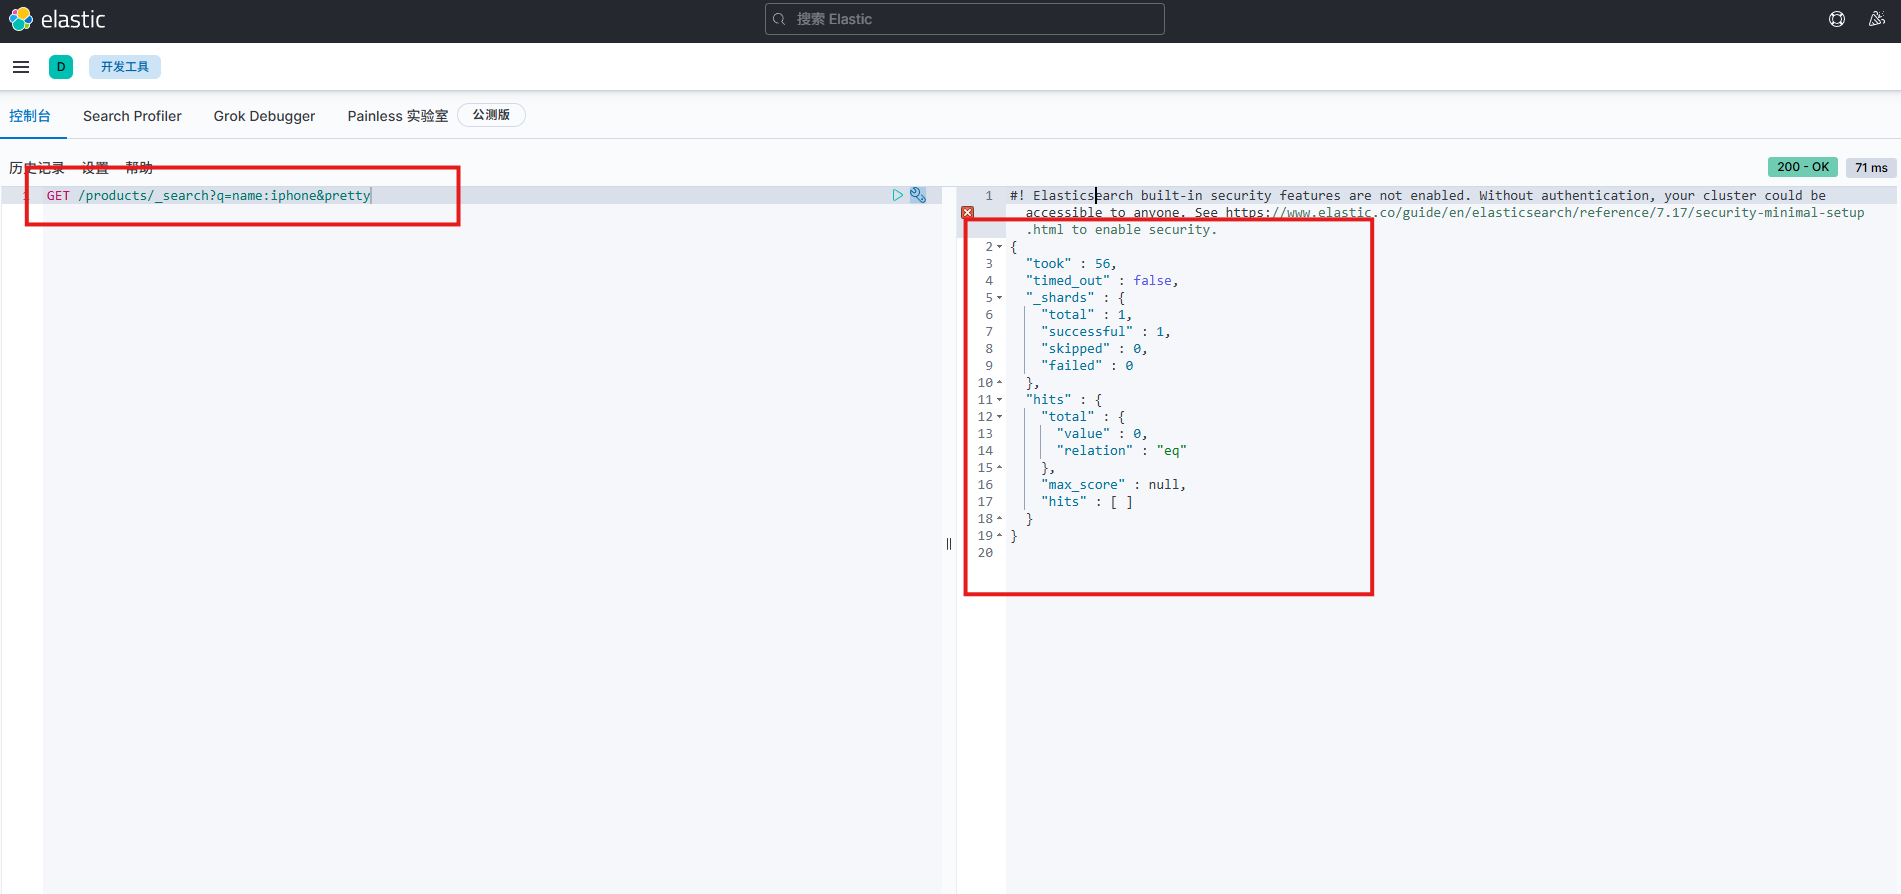Click the 开发工具 breadcrumb
The height and width of the screenshot is (894, 1901).
click(125, 67)
